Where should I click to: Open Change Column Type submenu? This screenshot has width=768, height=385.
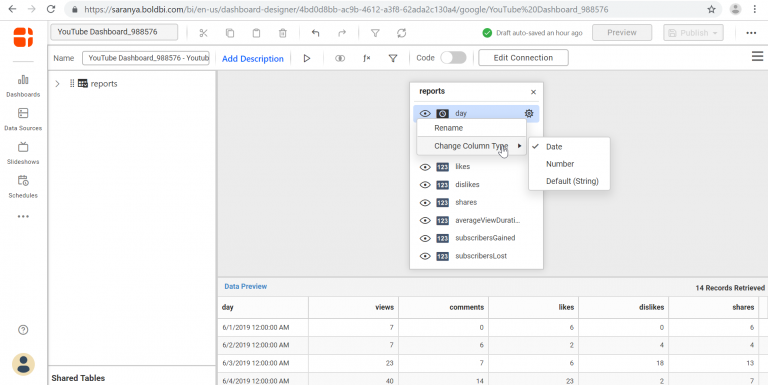[x=471, y=146]
